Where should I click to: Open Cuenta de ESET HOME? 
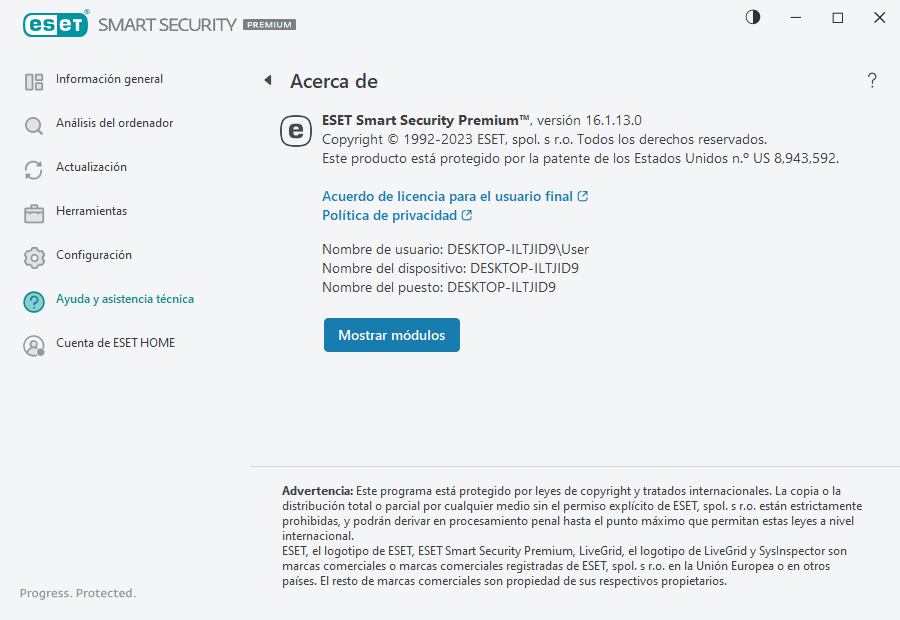coord(115,343)
